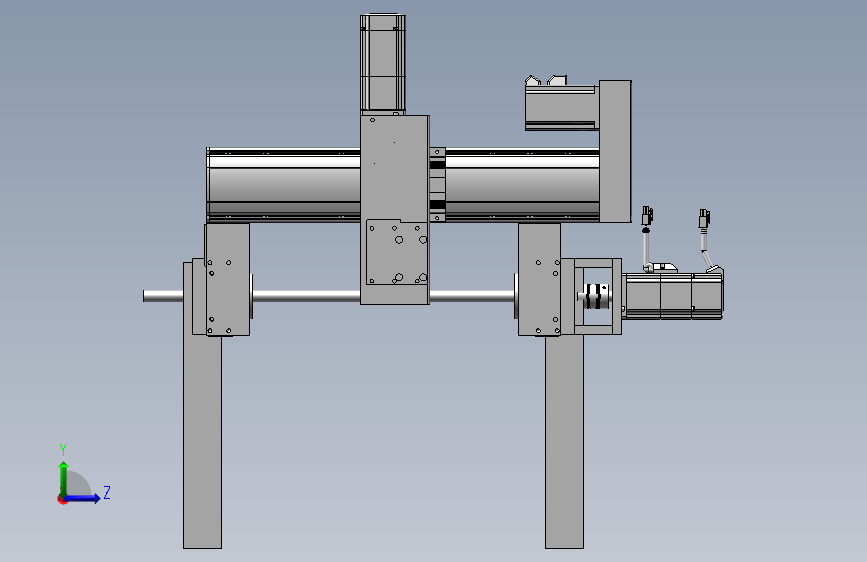
Task: Select the servo motor mounted upper right
Action: 561,107
